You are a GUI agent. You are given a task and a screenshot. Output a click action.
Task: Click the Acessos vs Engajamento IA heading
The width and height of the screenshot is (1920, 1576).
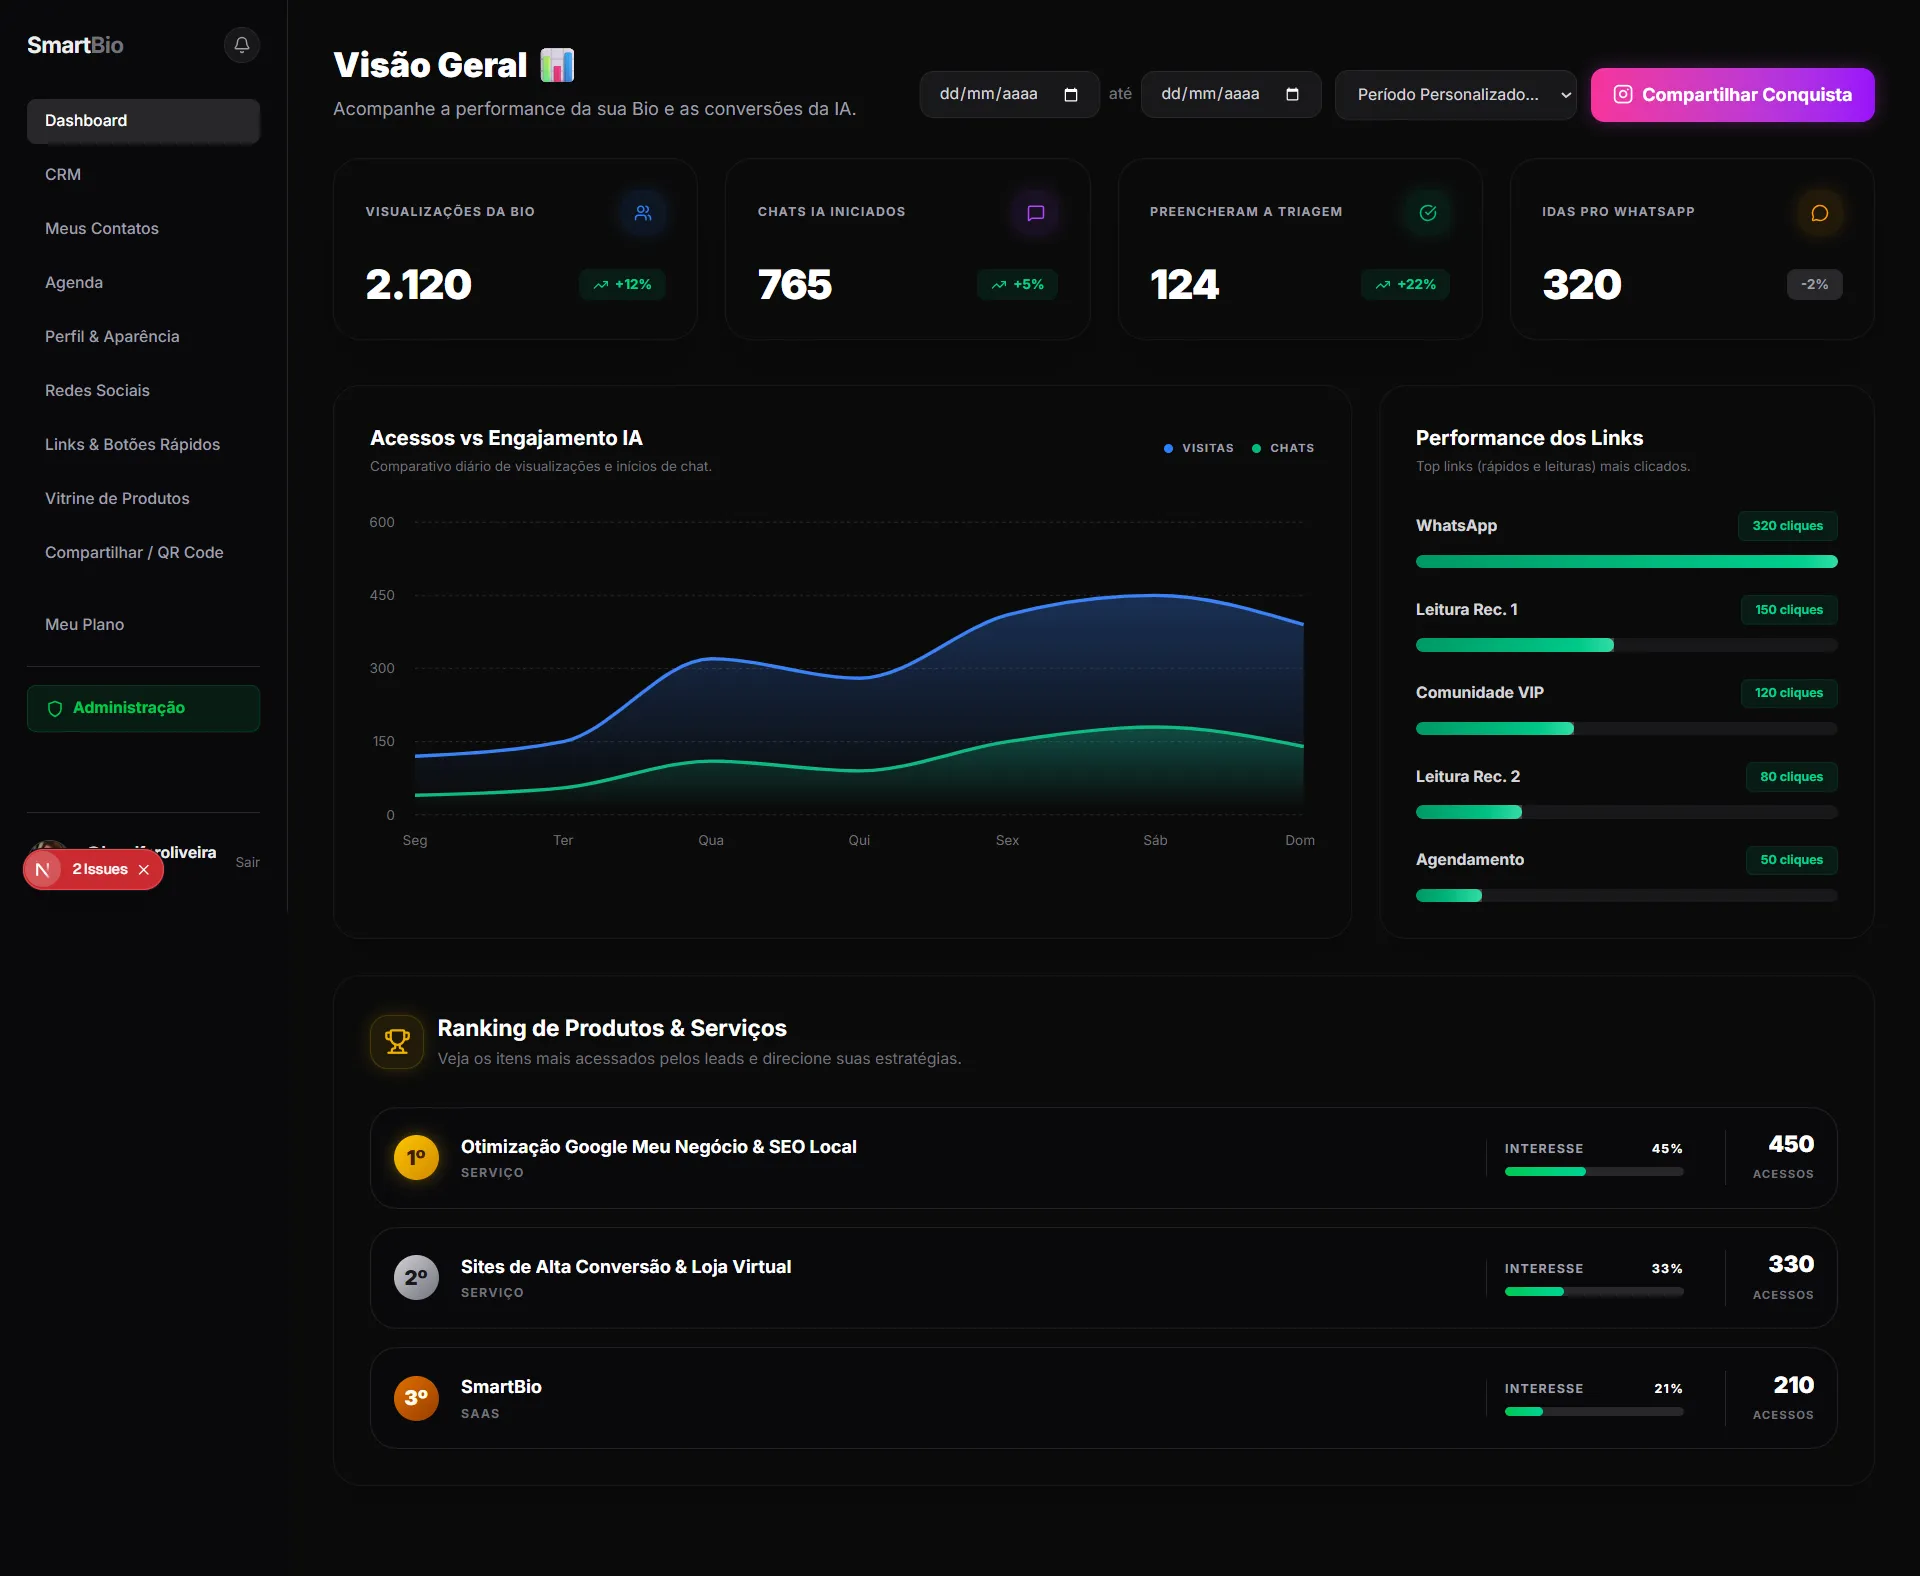tap(506, 438)
